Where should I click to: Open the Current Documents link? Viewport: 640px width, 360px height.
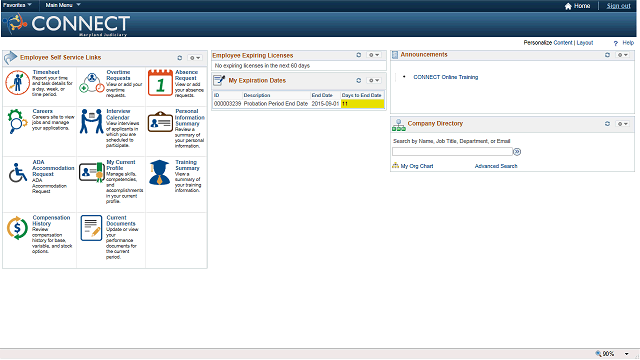tap(121, 221)
